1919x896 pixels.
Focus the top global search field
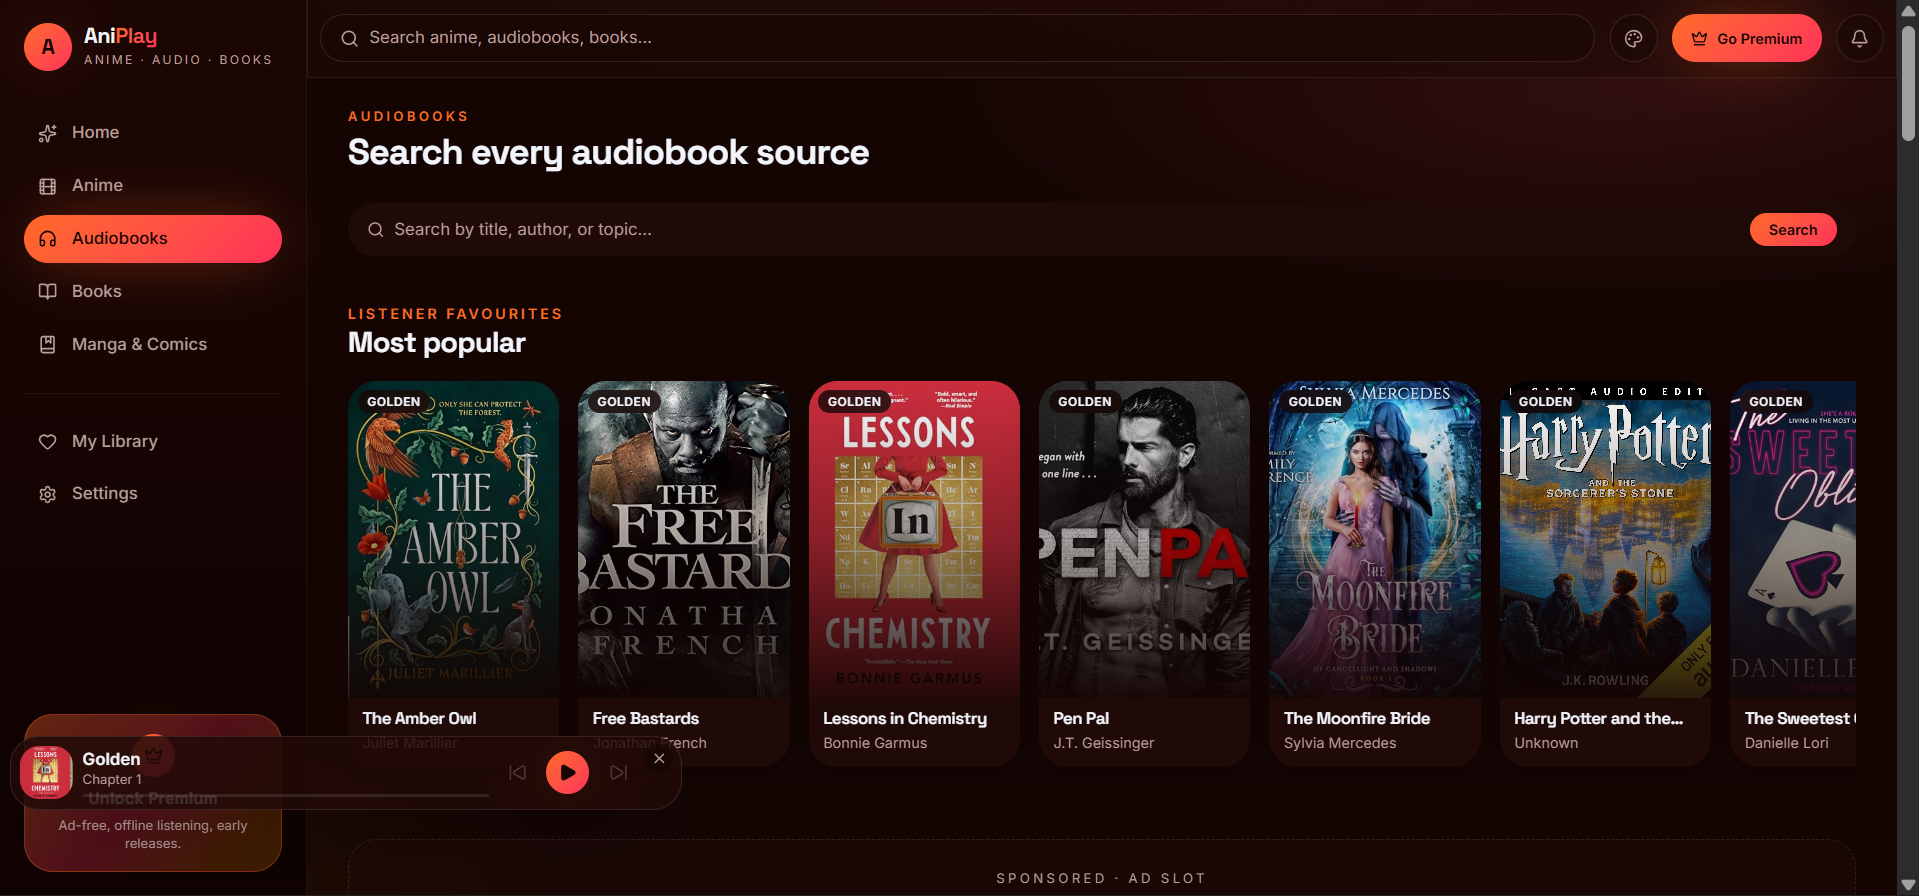click(x=957, y=38)
